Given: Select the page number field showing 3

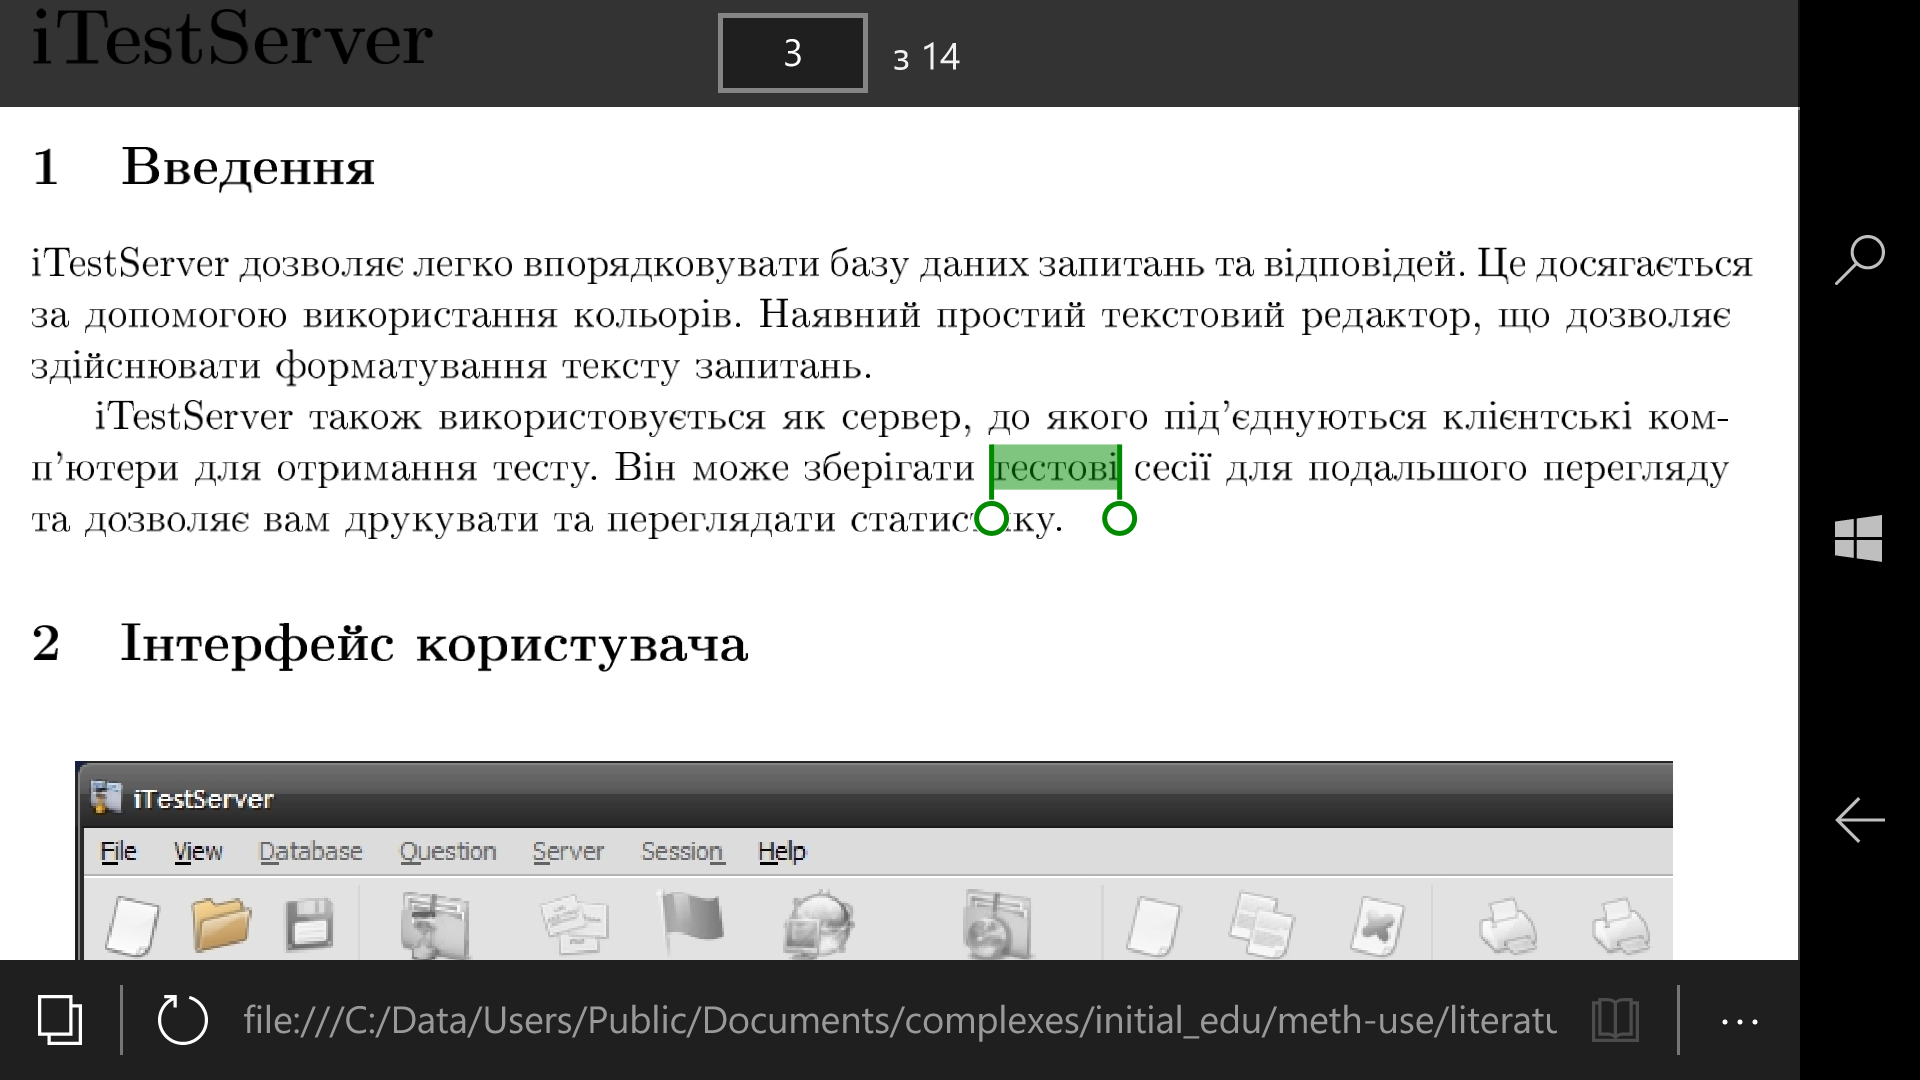Looking at the screenshot, I should pos(792,53).
